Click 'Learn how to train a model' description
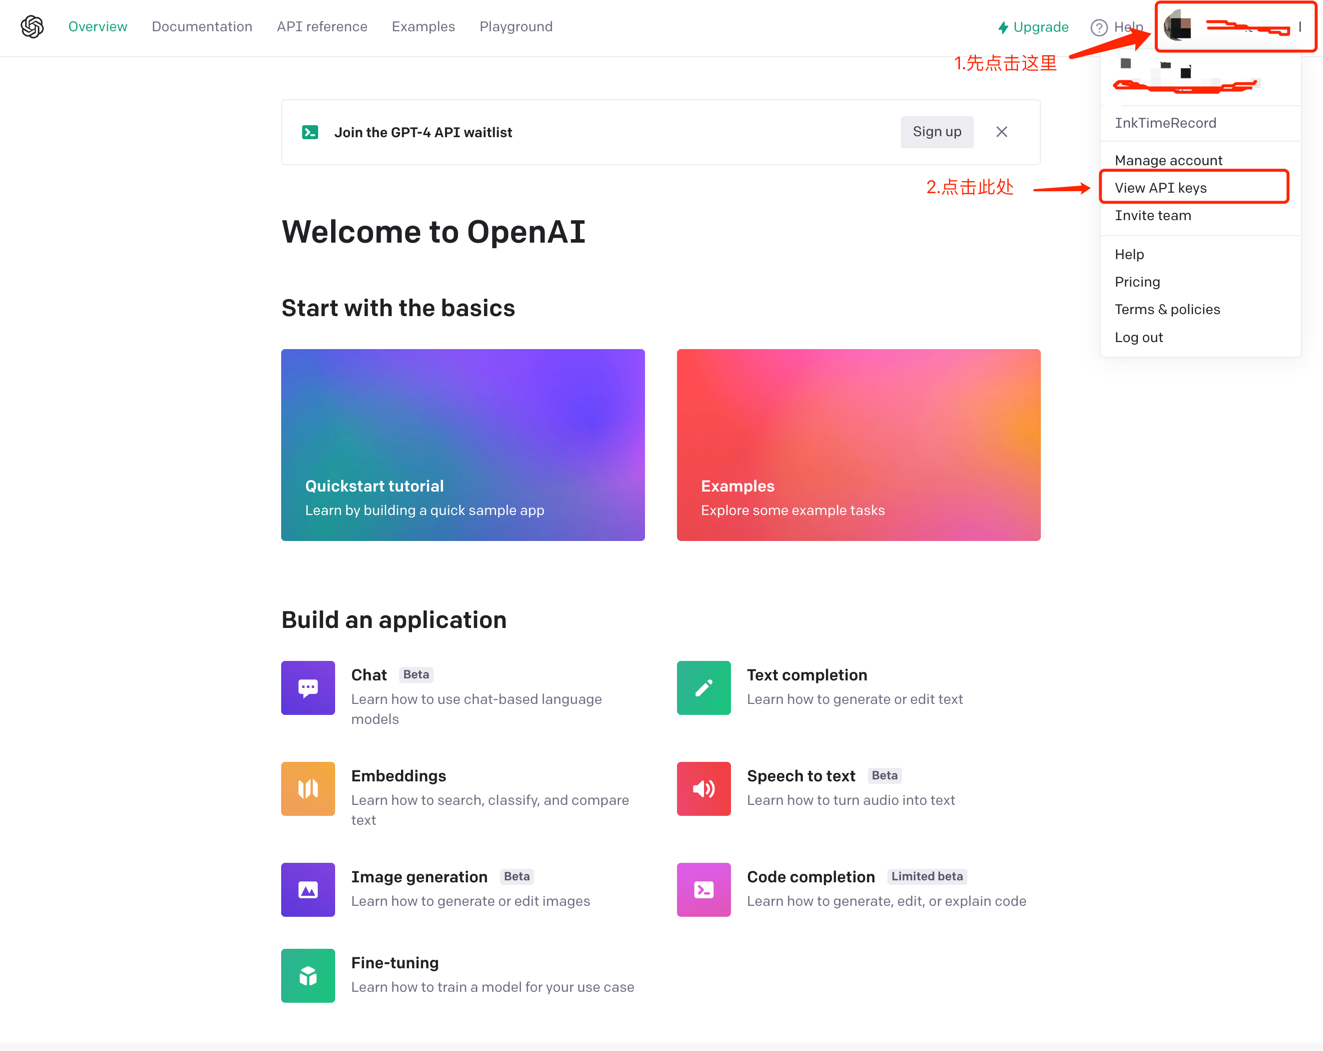The width and height of the screenshot is (1323, 1051). point(493,987)
